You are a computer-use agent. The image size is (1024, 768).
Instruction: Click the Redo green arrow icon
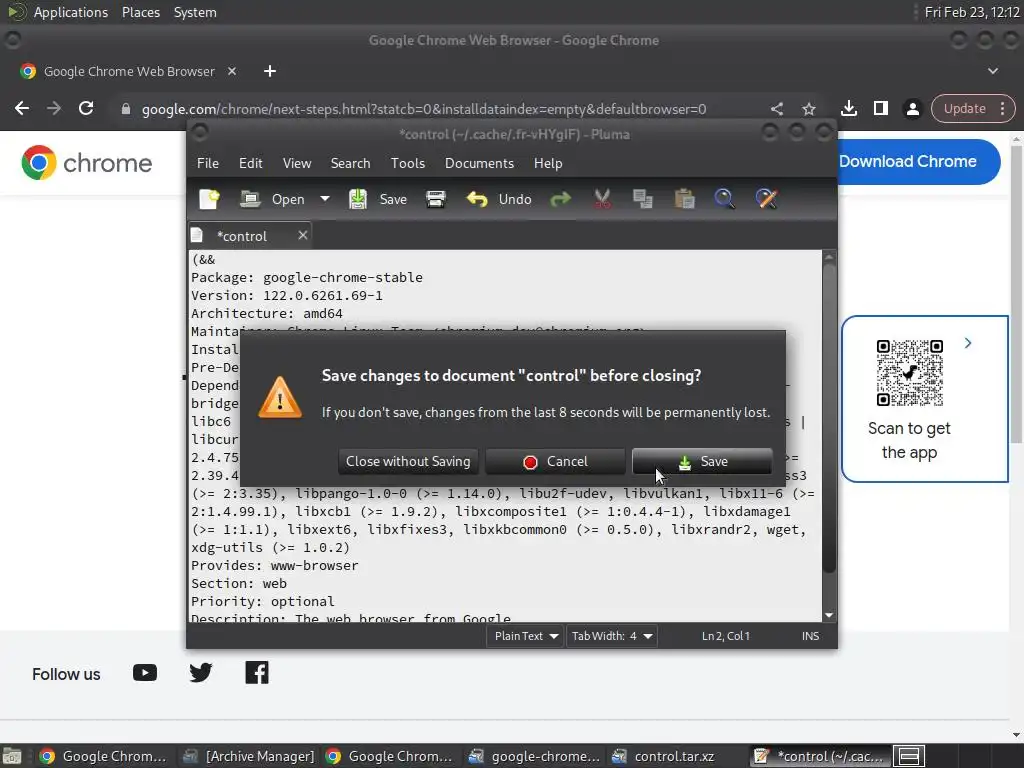pyautogui.click(x=560, y=199)
